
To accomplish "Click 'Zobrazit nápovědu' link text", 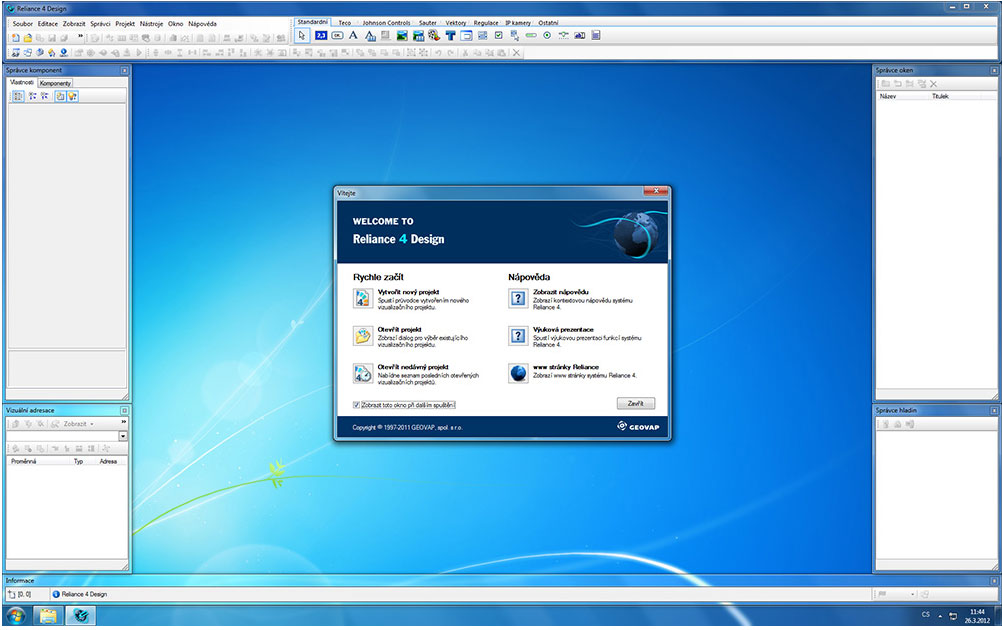I will (561, 292).
